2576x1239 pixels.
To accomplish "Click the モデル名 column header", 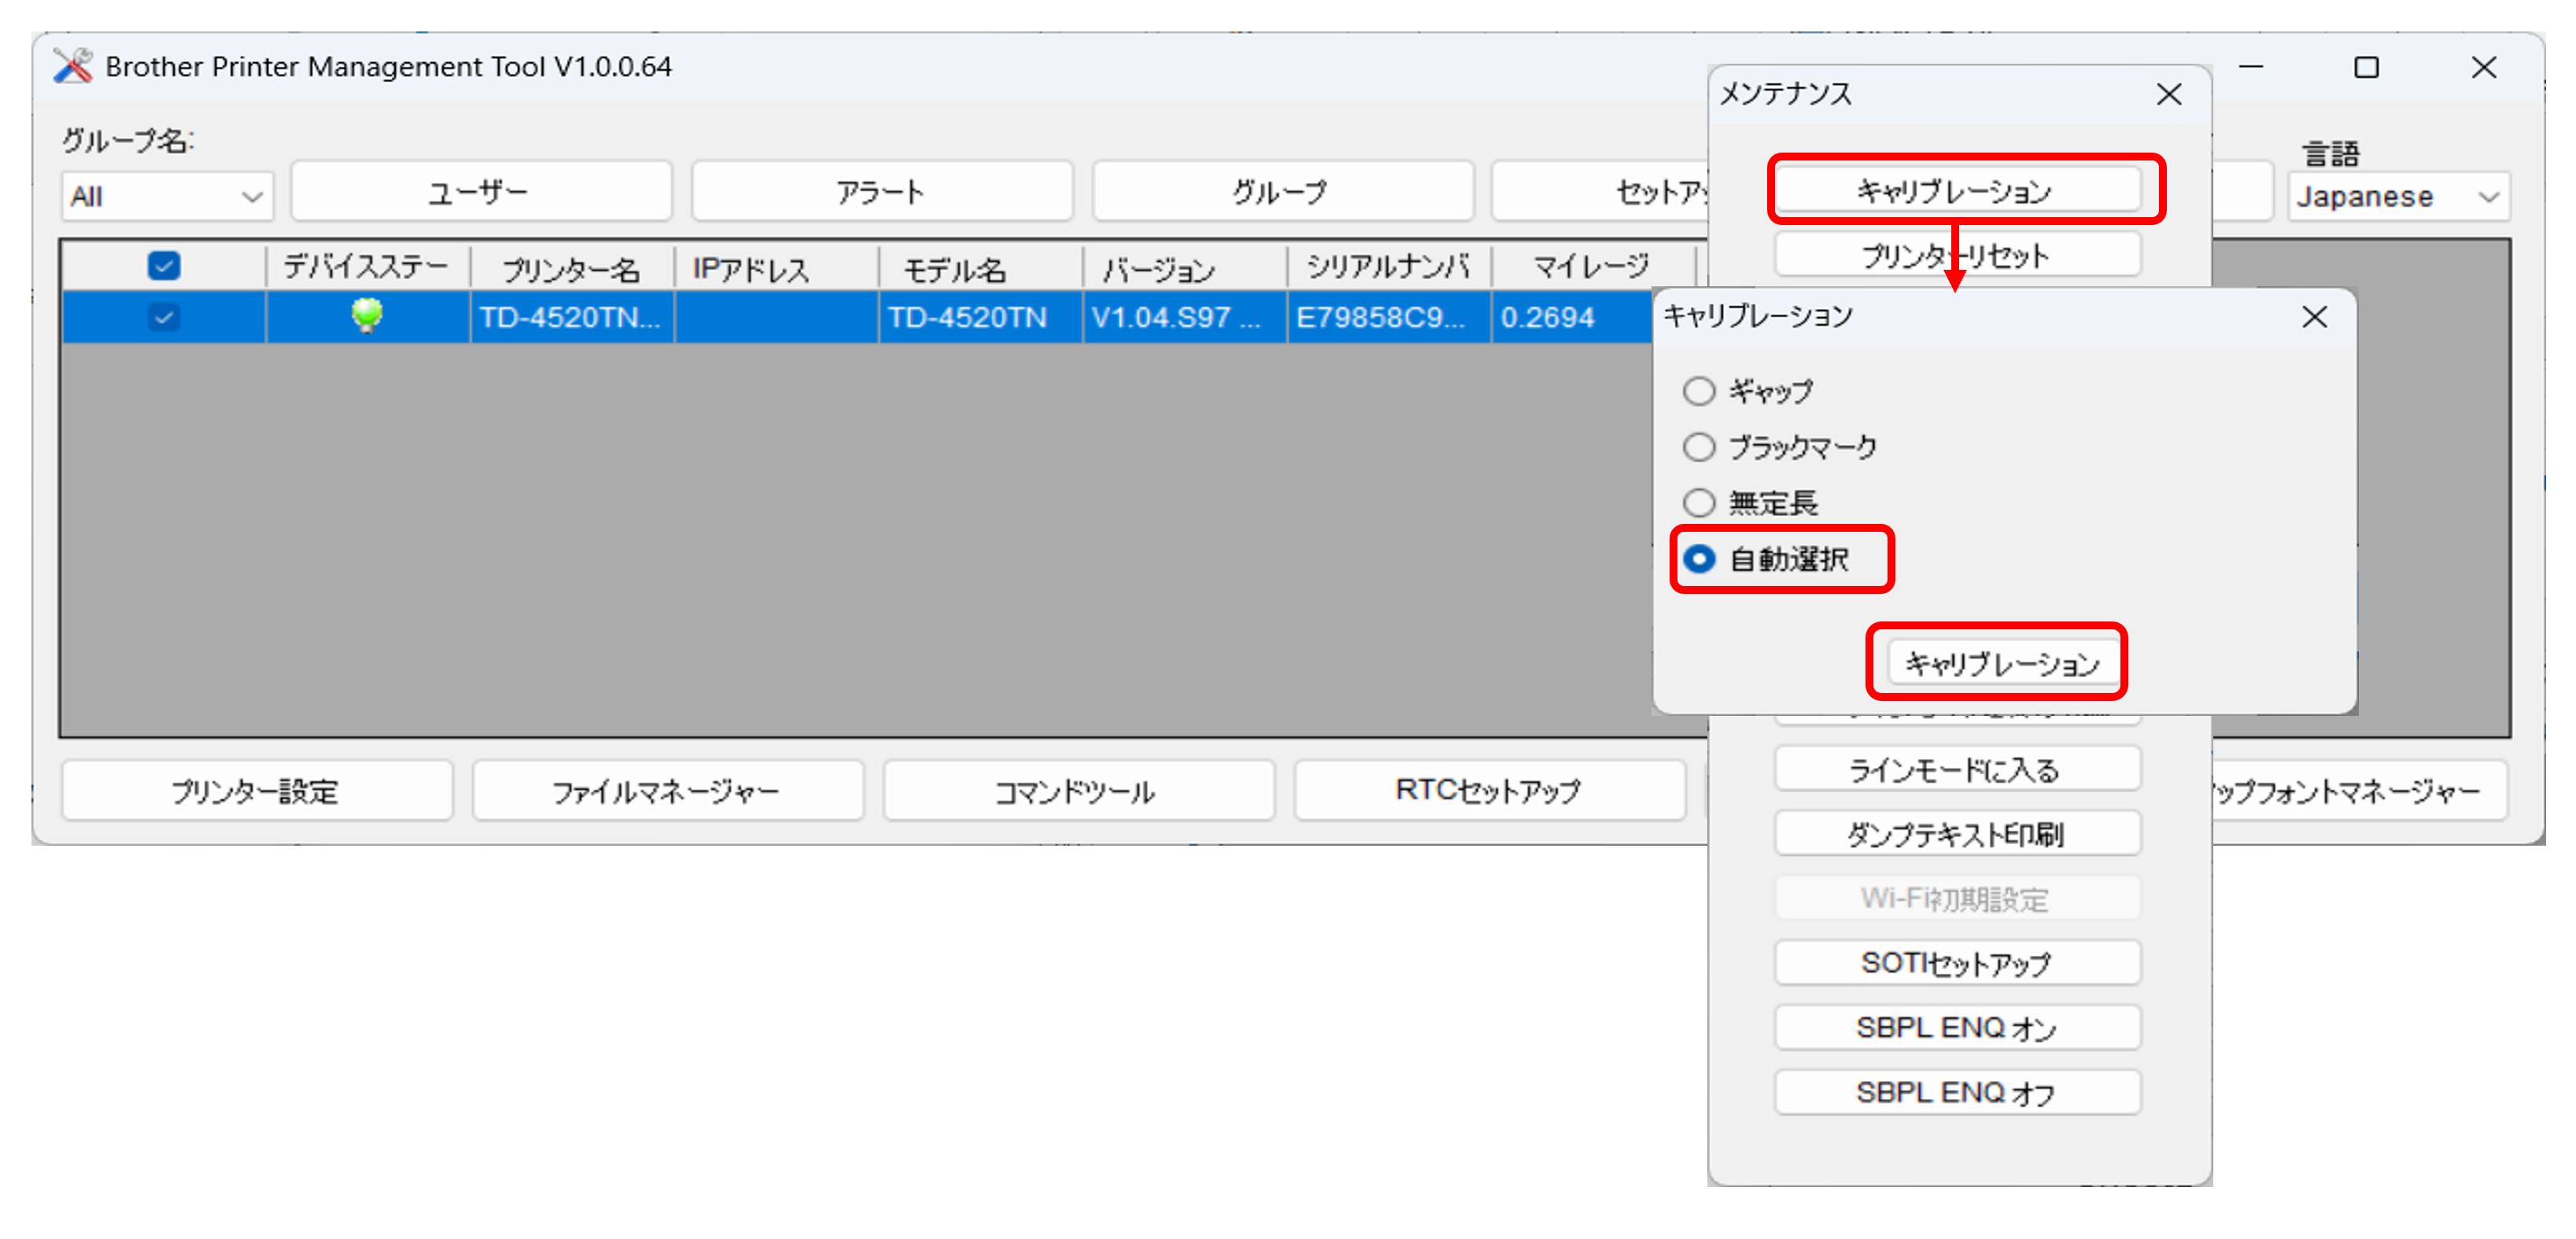I will coord(955,268).
